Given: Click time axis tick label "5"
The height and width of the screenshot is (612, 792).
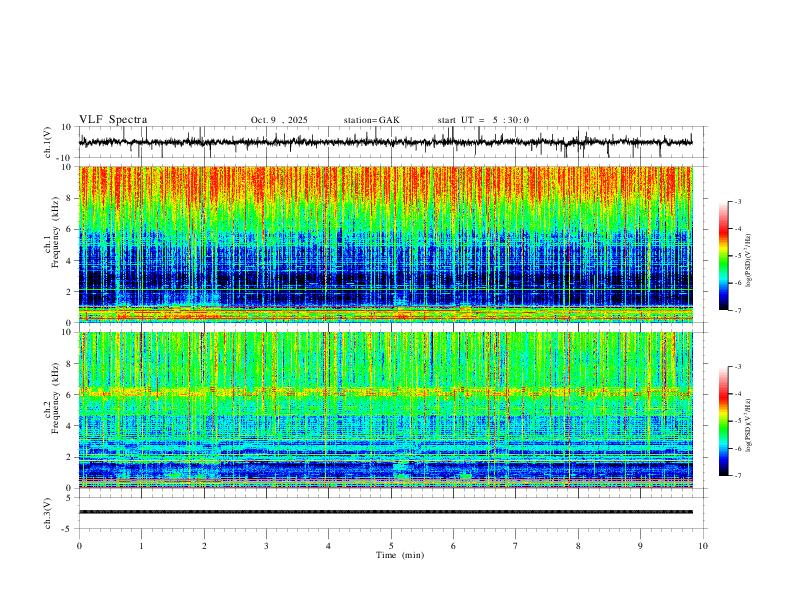Looking at the screenshot, I should tap(391, 546).
